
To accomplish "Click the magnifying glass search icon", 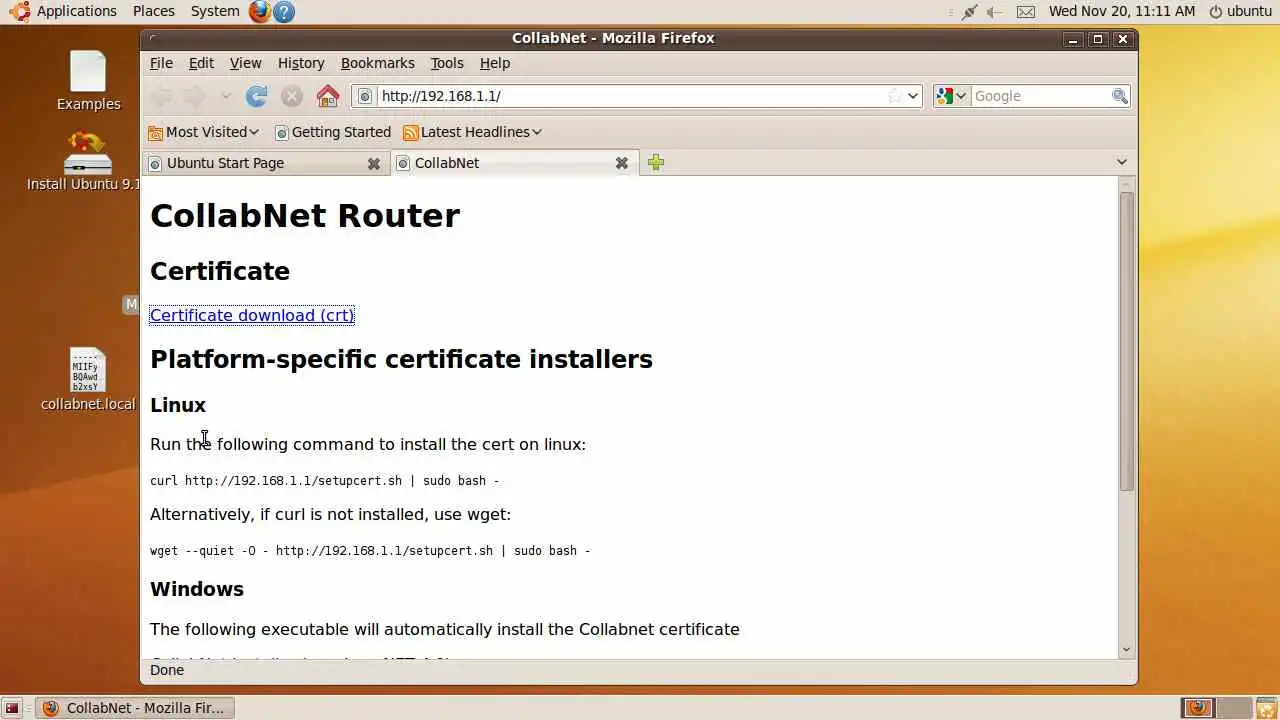I will click(x=1120, y=96).
